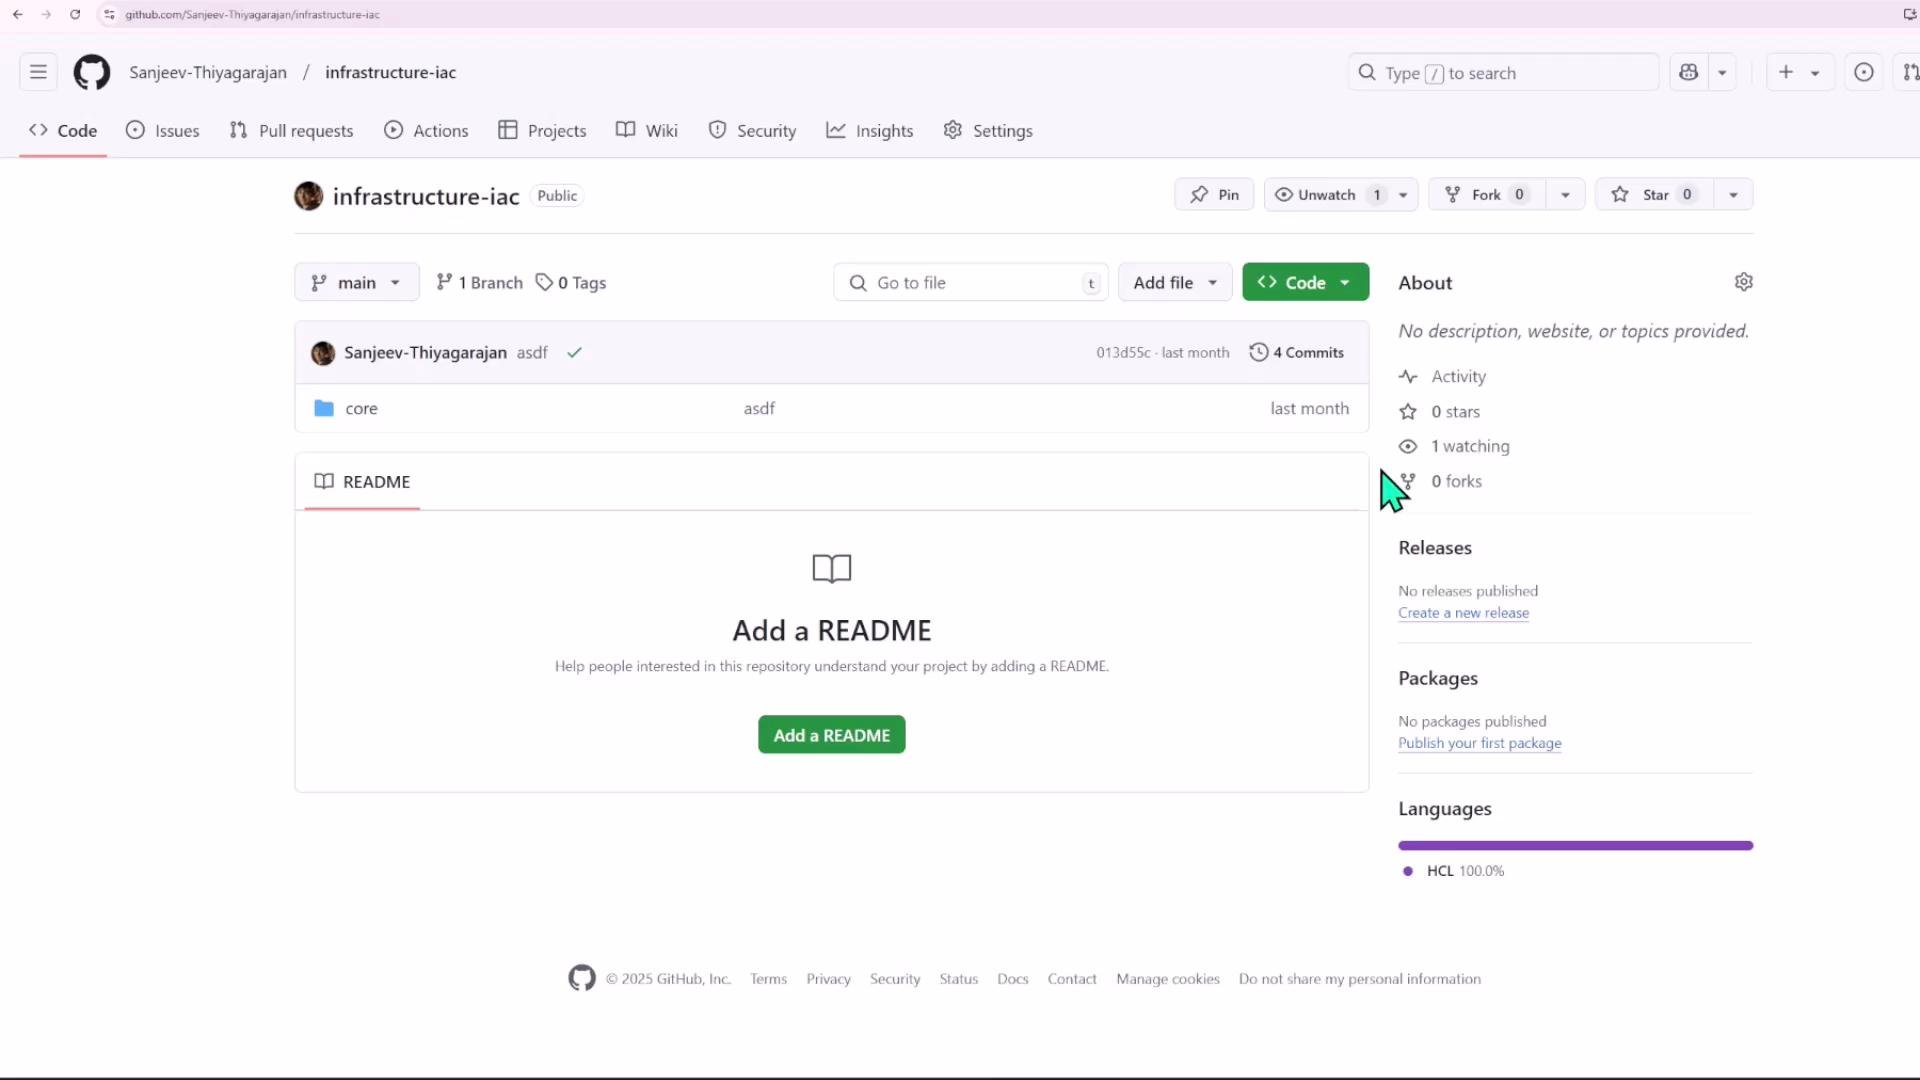Open the Add file dropdown
This screenshot has width=1920, height=1080.
coord(1174,283)
